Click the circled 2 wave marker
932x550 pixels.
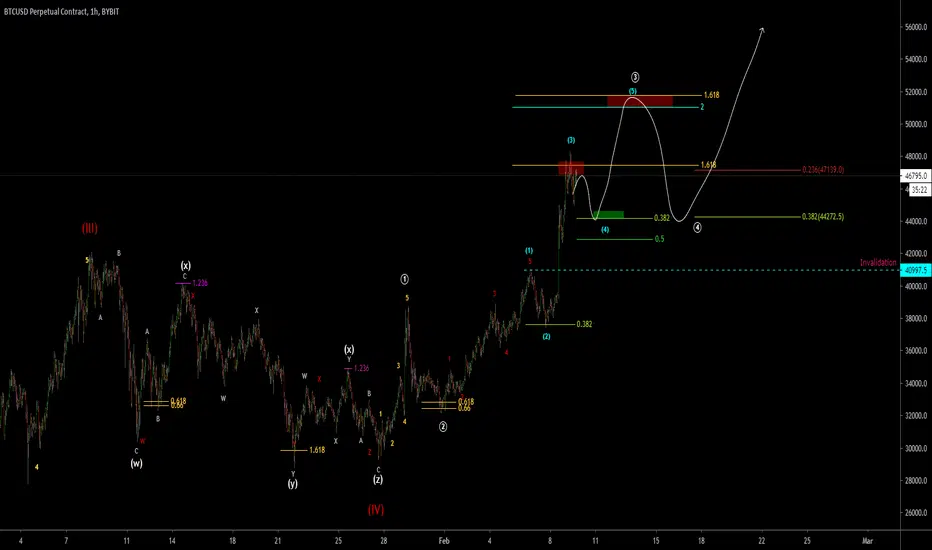[443, 426]
